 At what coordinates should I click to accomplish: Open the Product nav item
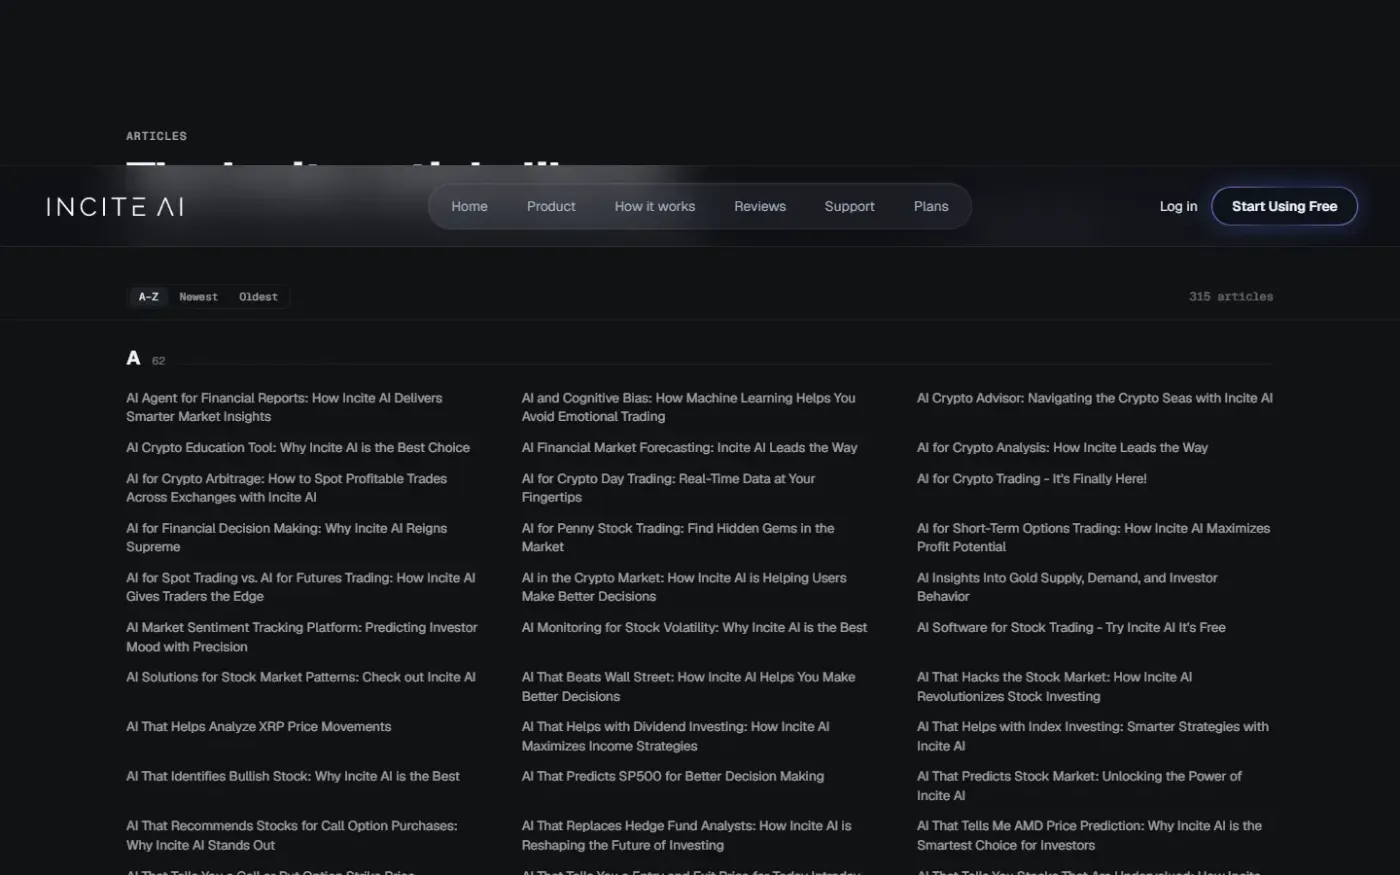[551, 206]
